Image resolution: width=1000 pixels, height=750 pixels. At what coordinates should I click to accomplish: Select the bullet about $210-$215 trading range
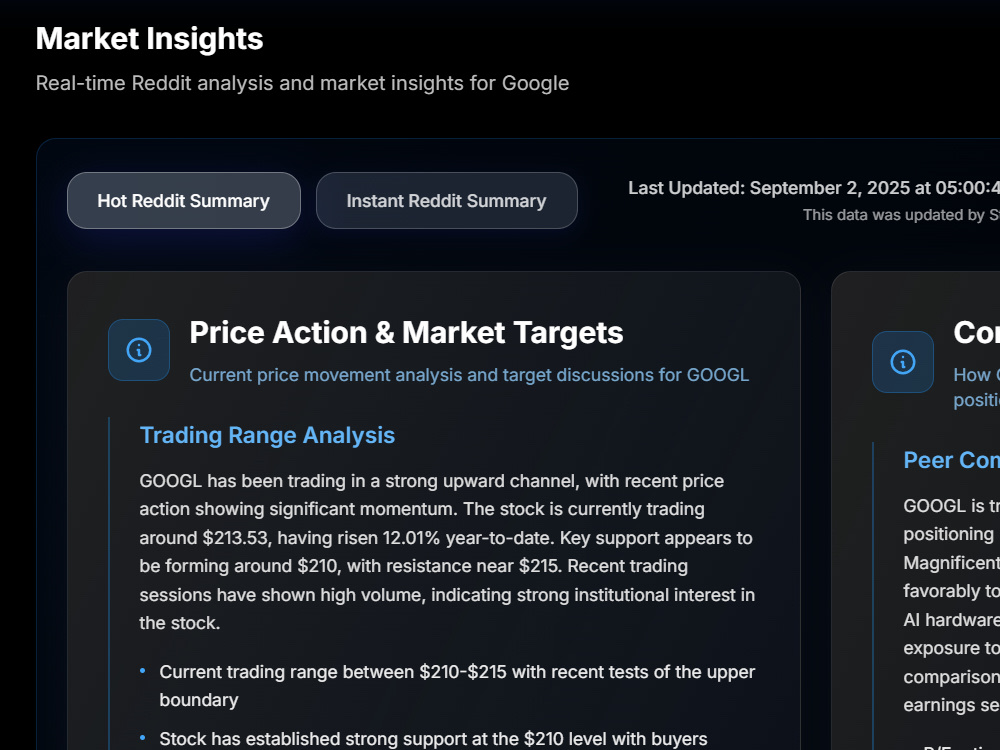(x=457, y=686)
